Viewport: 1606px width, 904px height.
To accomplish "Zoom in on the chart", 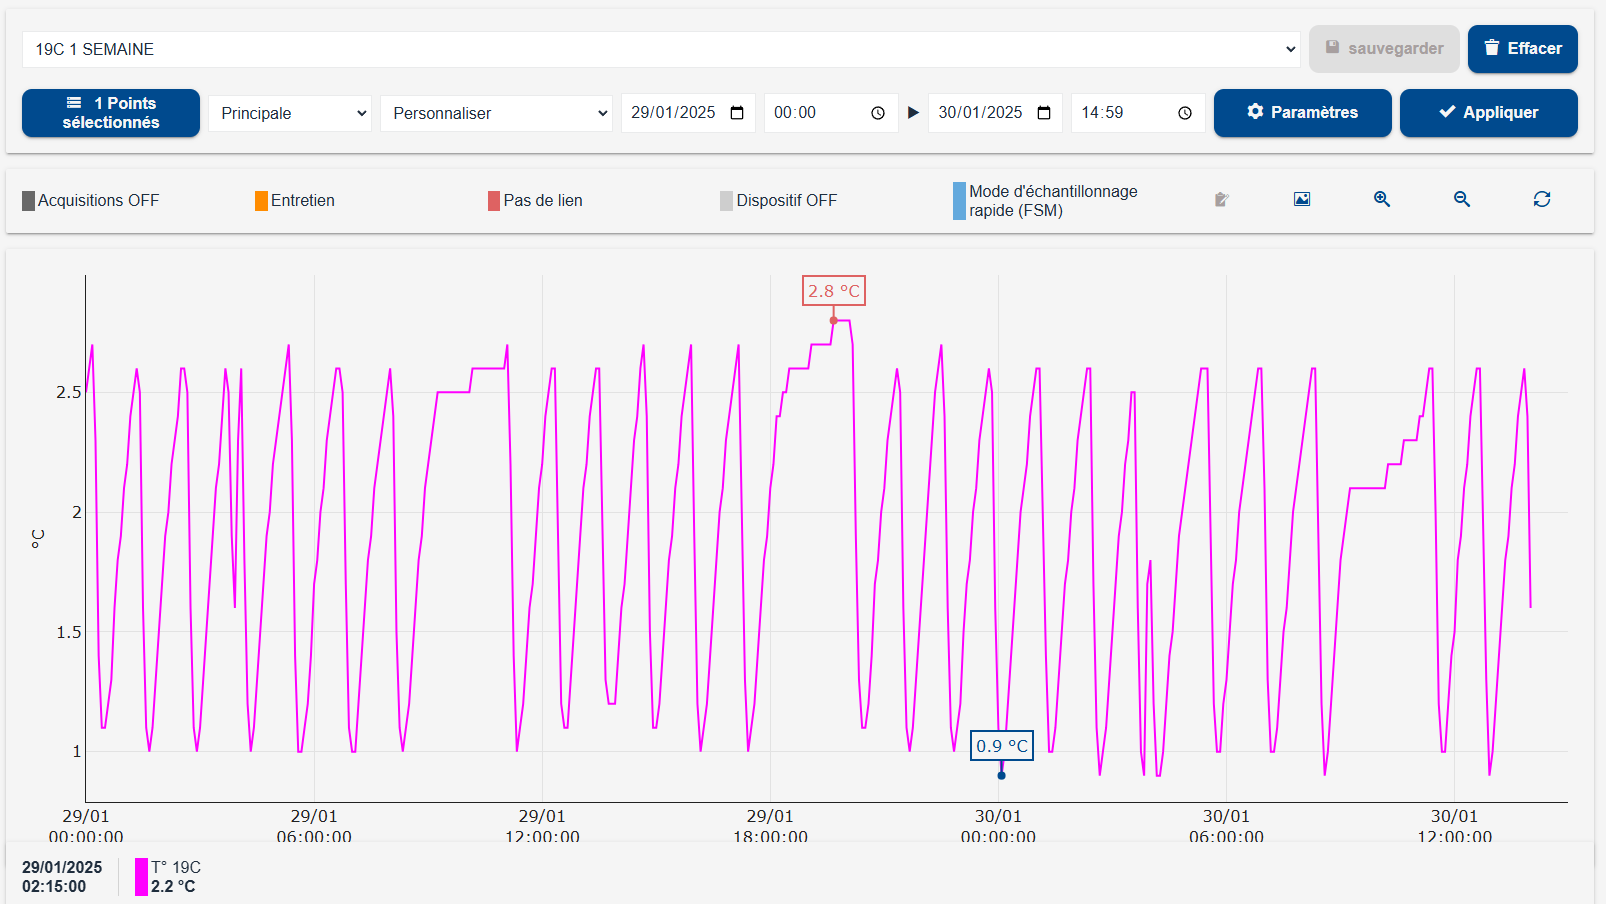I will (x=1381, y=200).
